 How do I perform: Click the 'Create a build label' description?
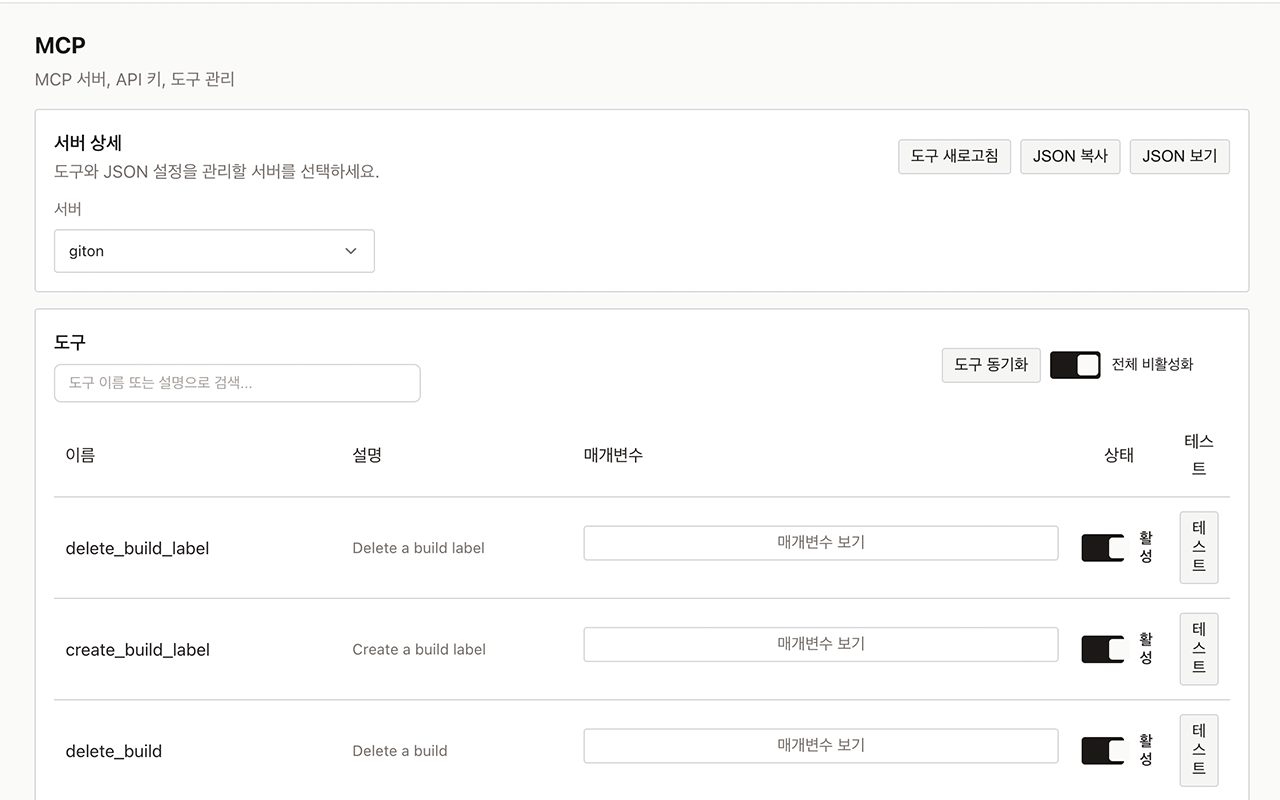pos(419,649)
